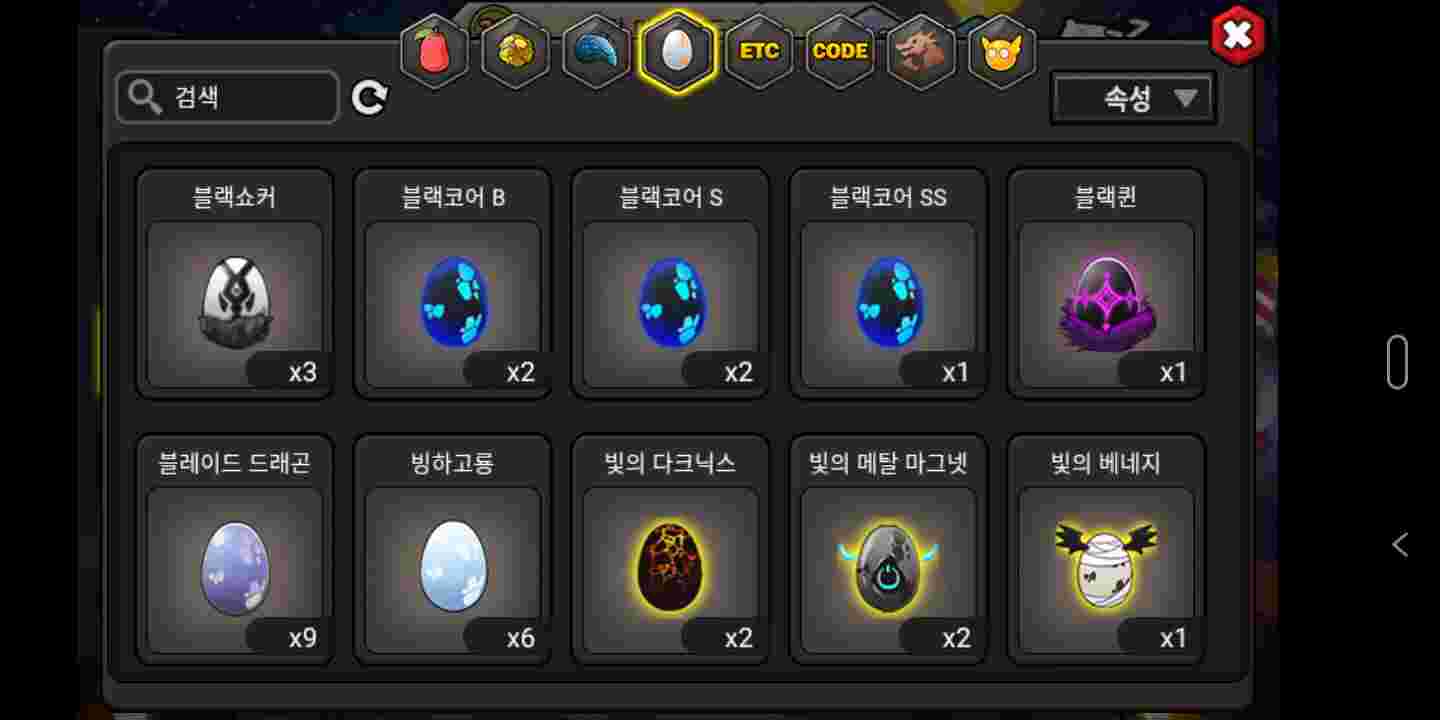Click the 검색 search input field
This screenshot has height=720, width=1440.
point(228,97)
